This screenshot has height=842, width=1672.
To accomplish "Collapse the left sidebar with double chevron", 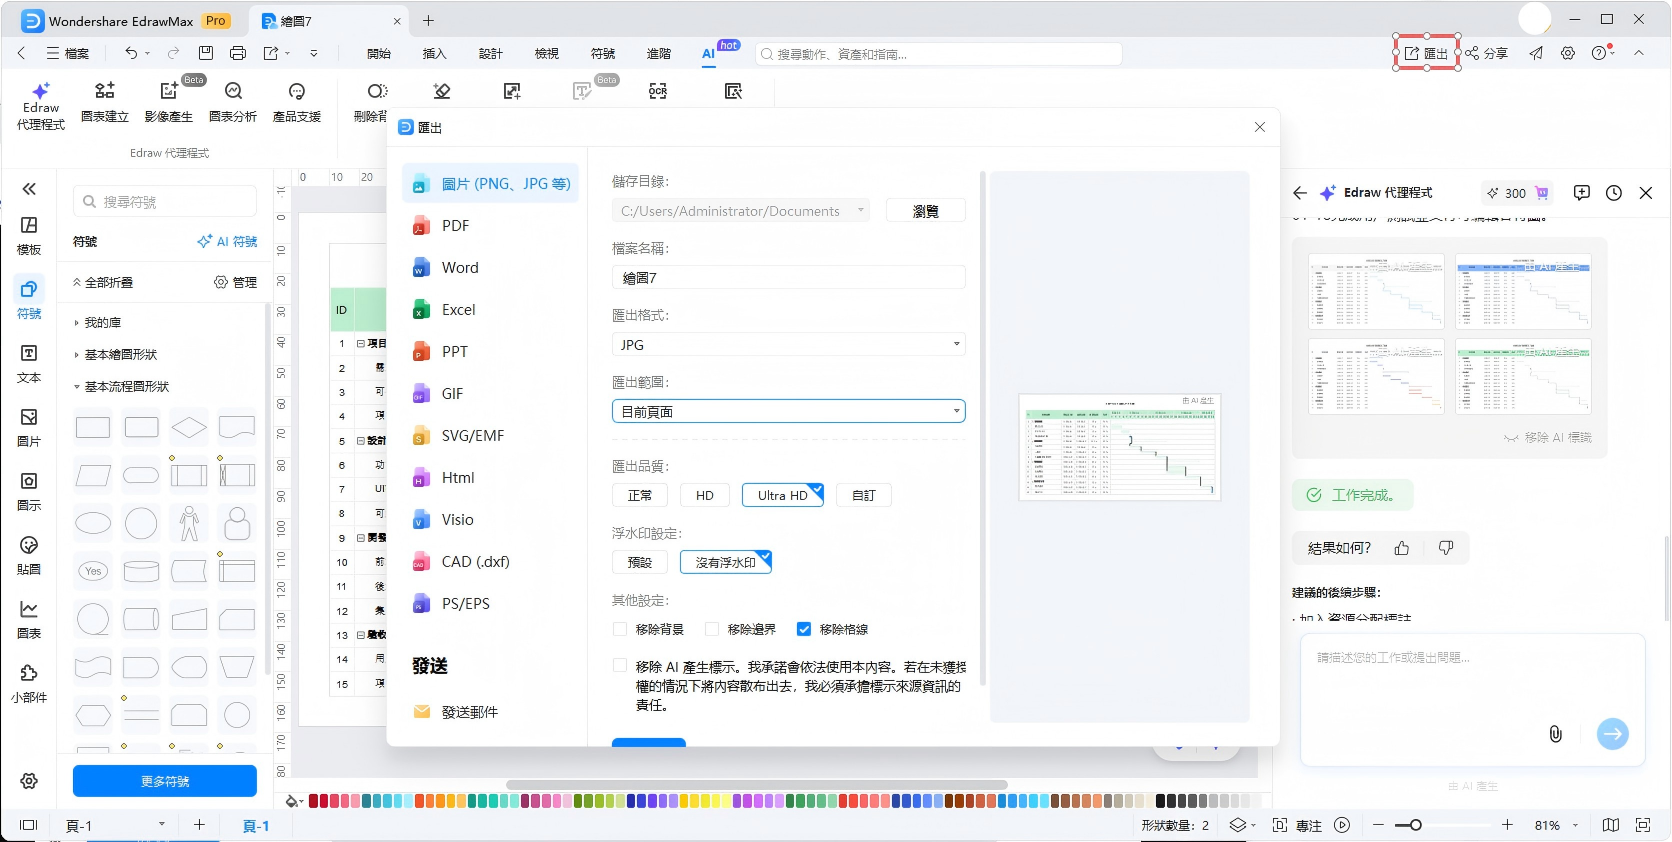I will tap(29, 189).
